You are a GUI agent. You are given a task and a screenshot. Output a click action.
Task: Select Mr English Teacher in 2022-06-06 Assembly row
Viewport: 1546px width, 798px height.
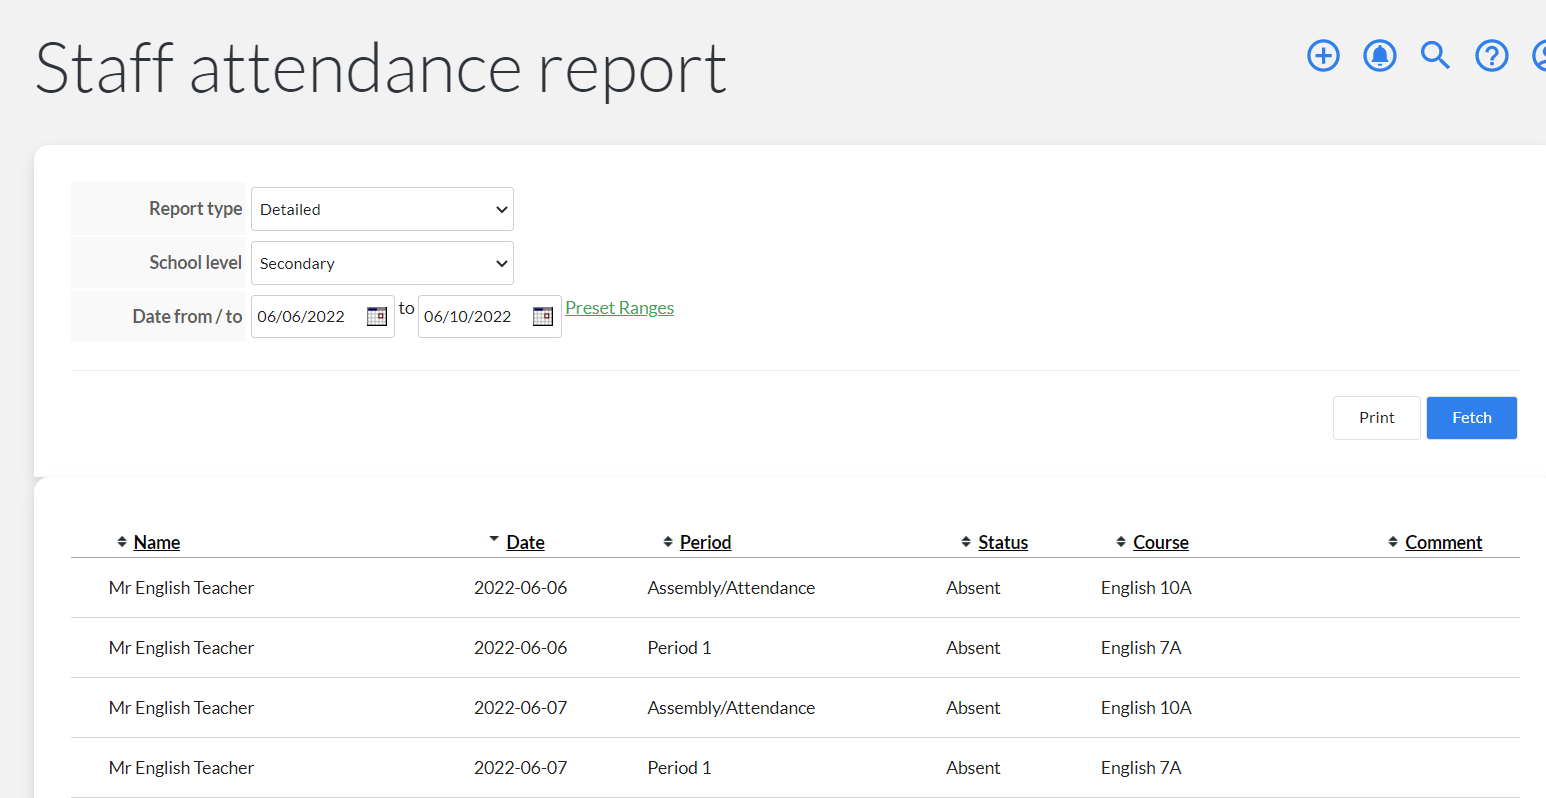[x=181, y=588]
